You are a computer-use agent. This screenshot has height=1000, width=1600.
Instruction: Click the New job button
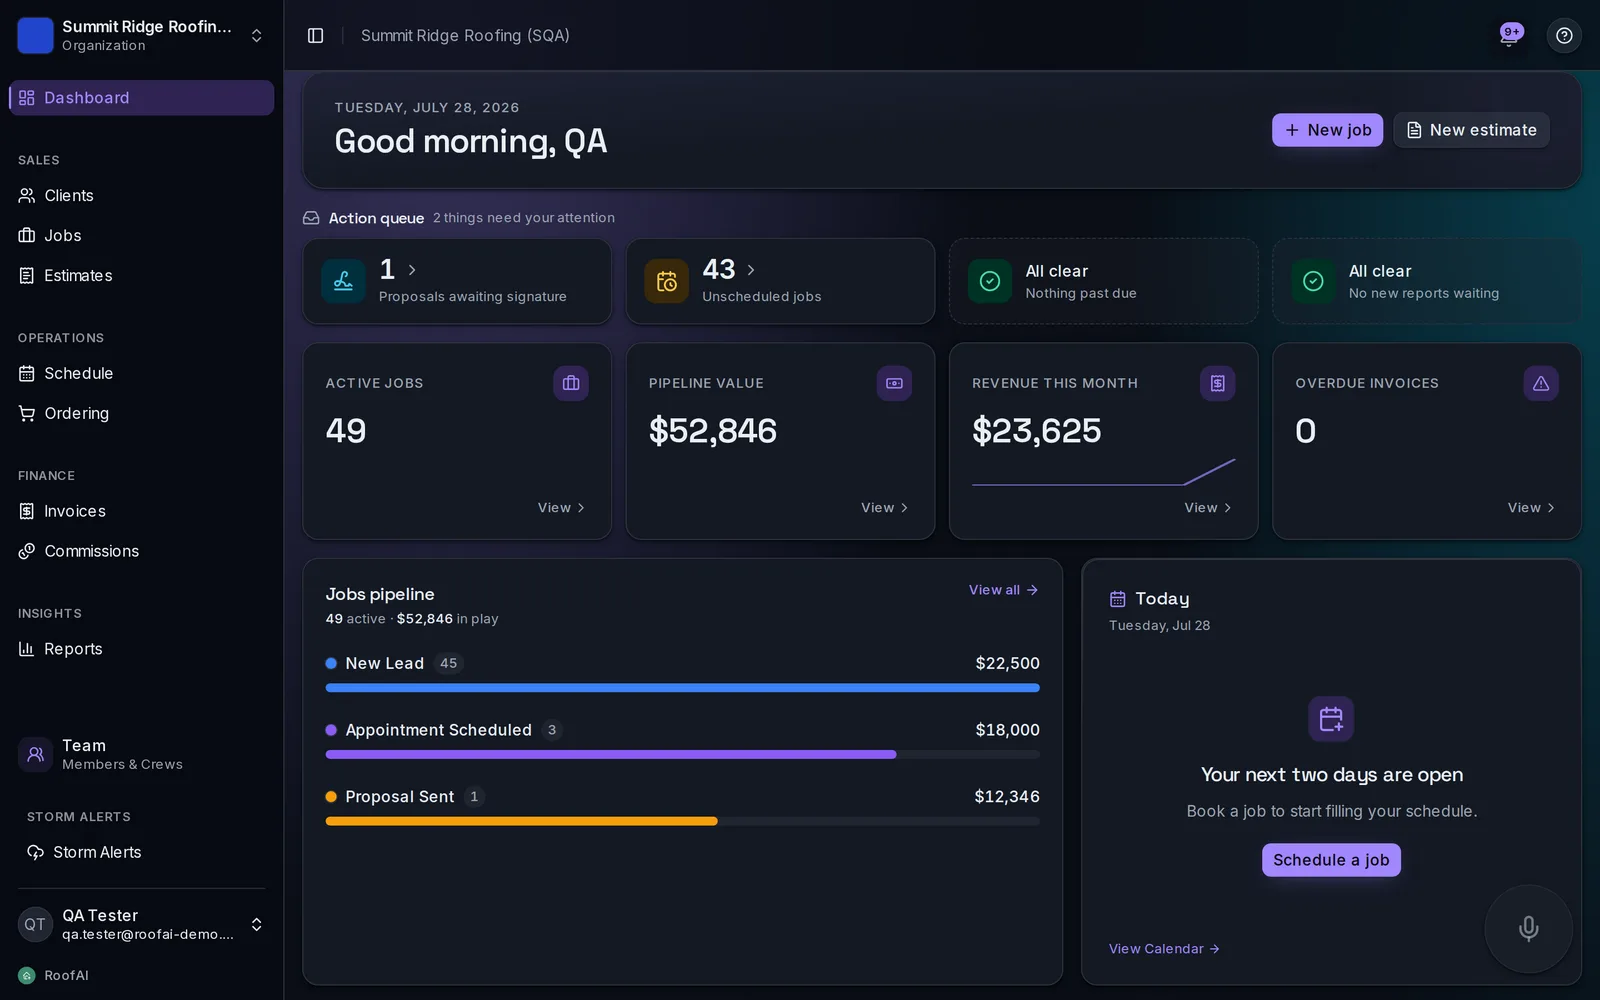[x=1327, y=130]
